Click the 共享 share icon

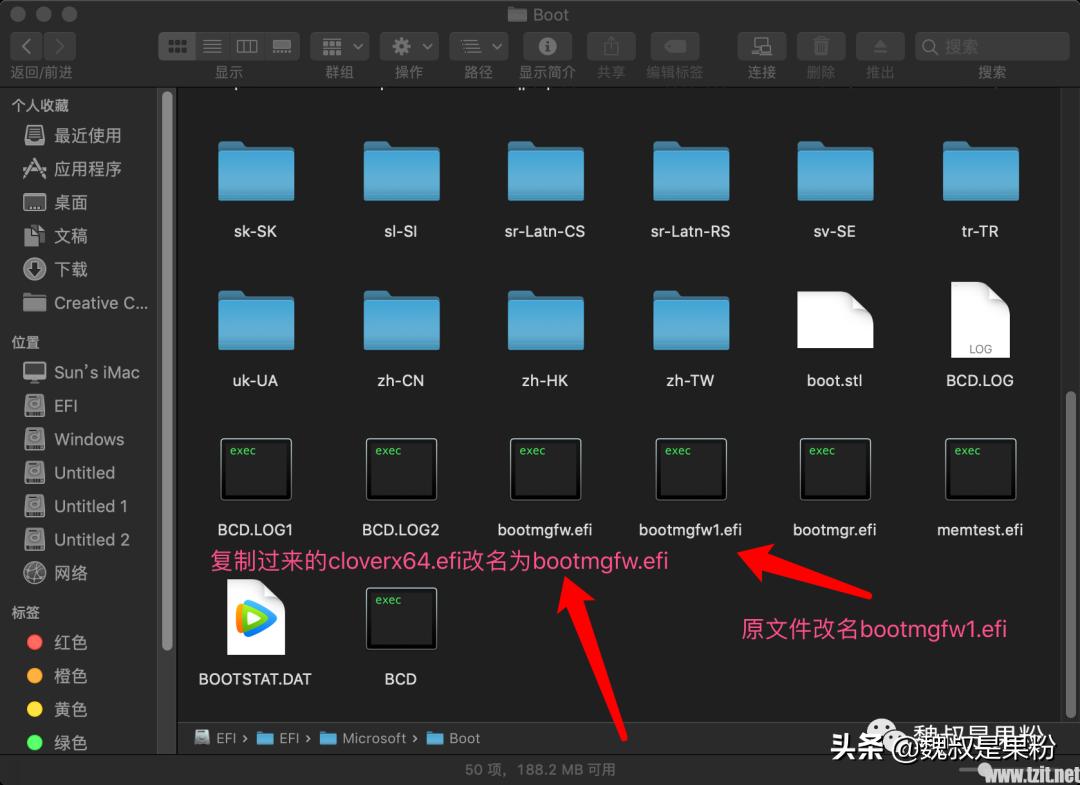(610, 46)
